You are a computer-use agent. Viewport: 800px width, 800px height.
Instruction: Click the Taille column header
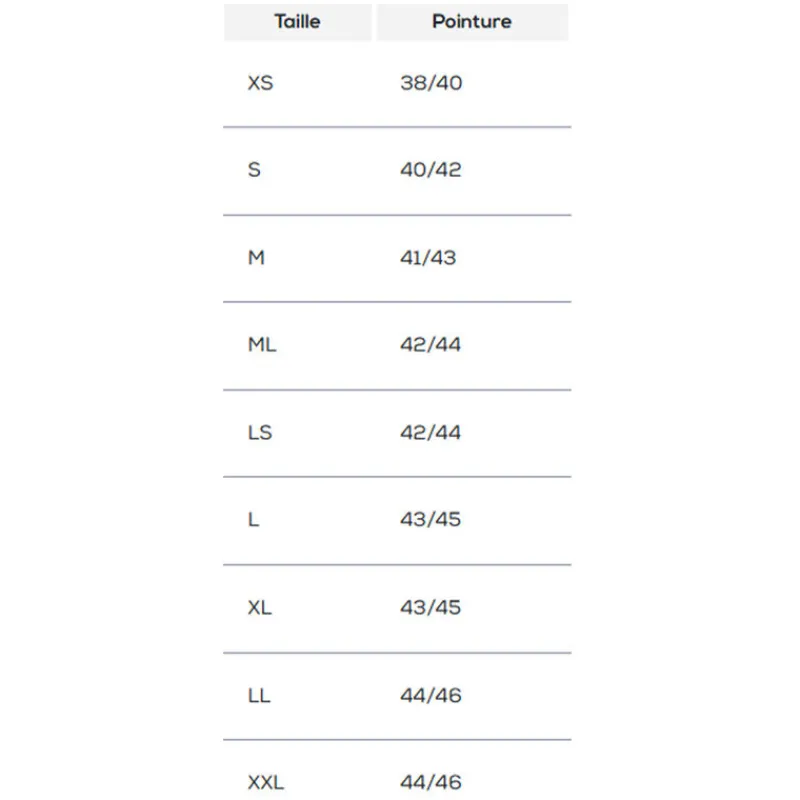[297, 21]
